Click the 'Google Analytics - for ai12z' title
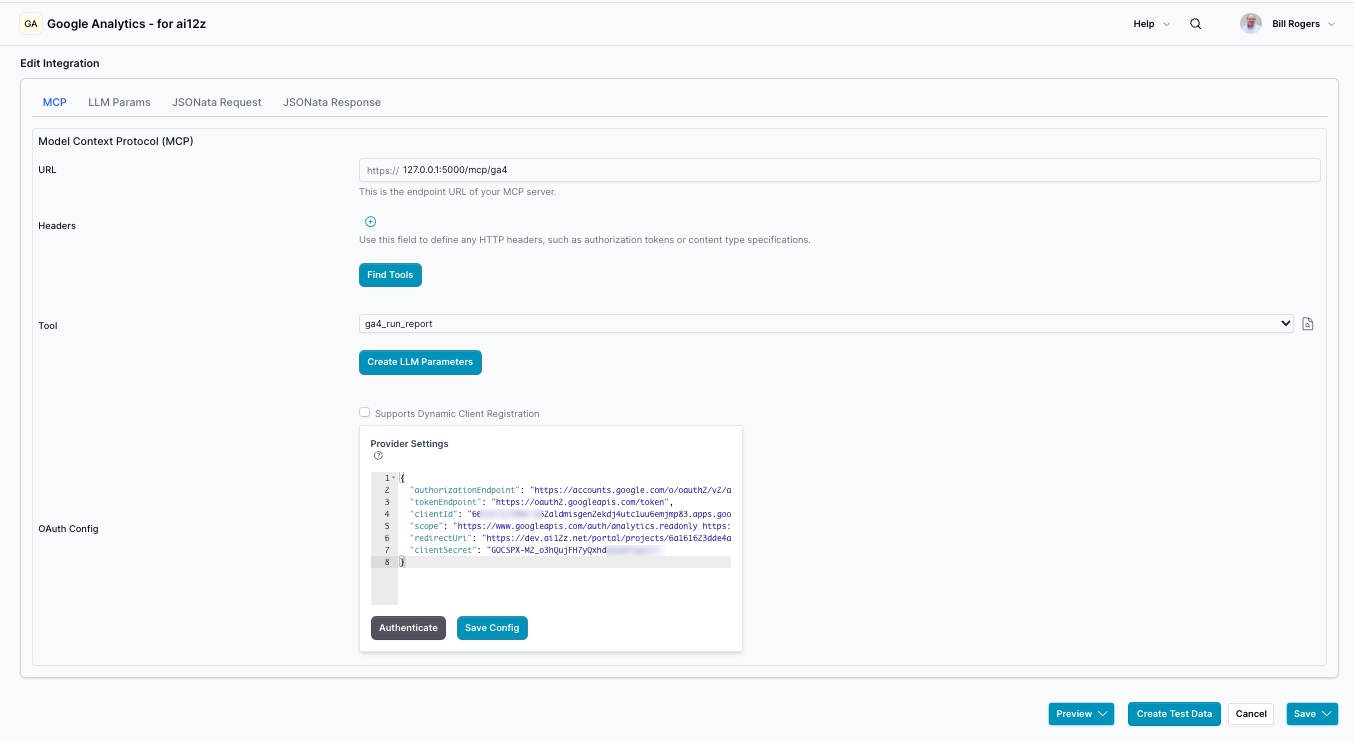Screen dimensions: 1354x742 coord(126,24)
